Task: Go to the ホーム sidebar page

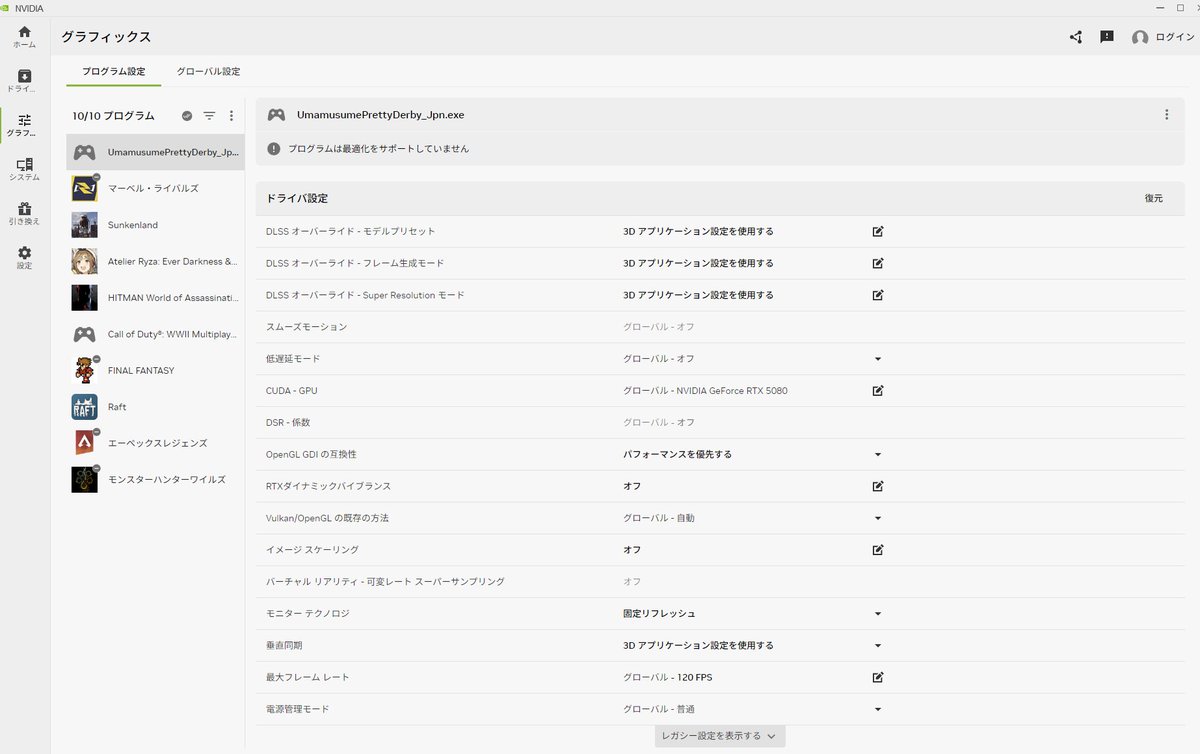Action: [24, 37]
